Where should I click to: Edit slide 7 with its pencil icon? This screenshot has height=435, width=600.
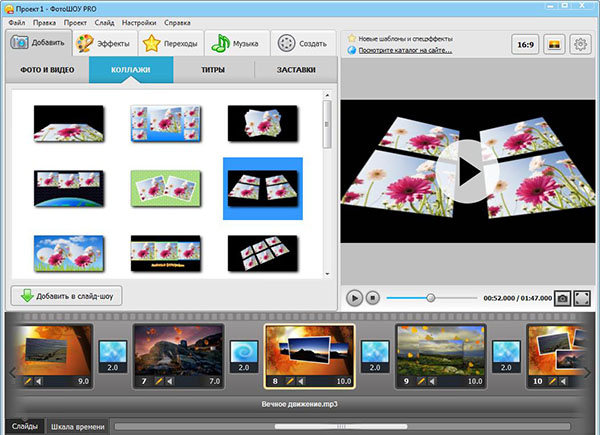coord(159,381)
